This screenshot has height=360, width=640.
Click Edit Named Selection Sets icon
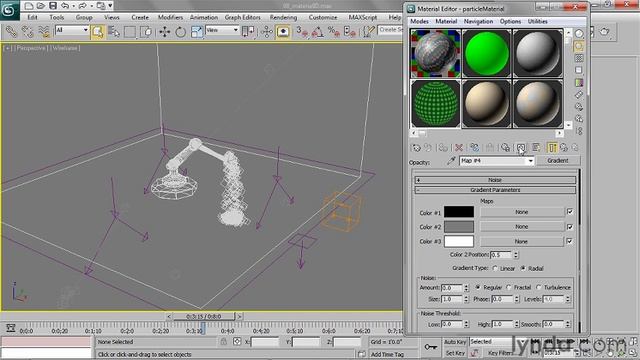pos(369,32)
